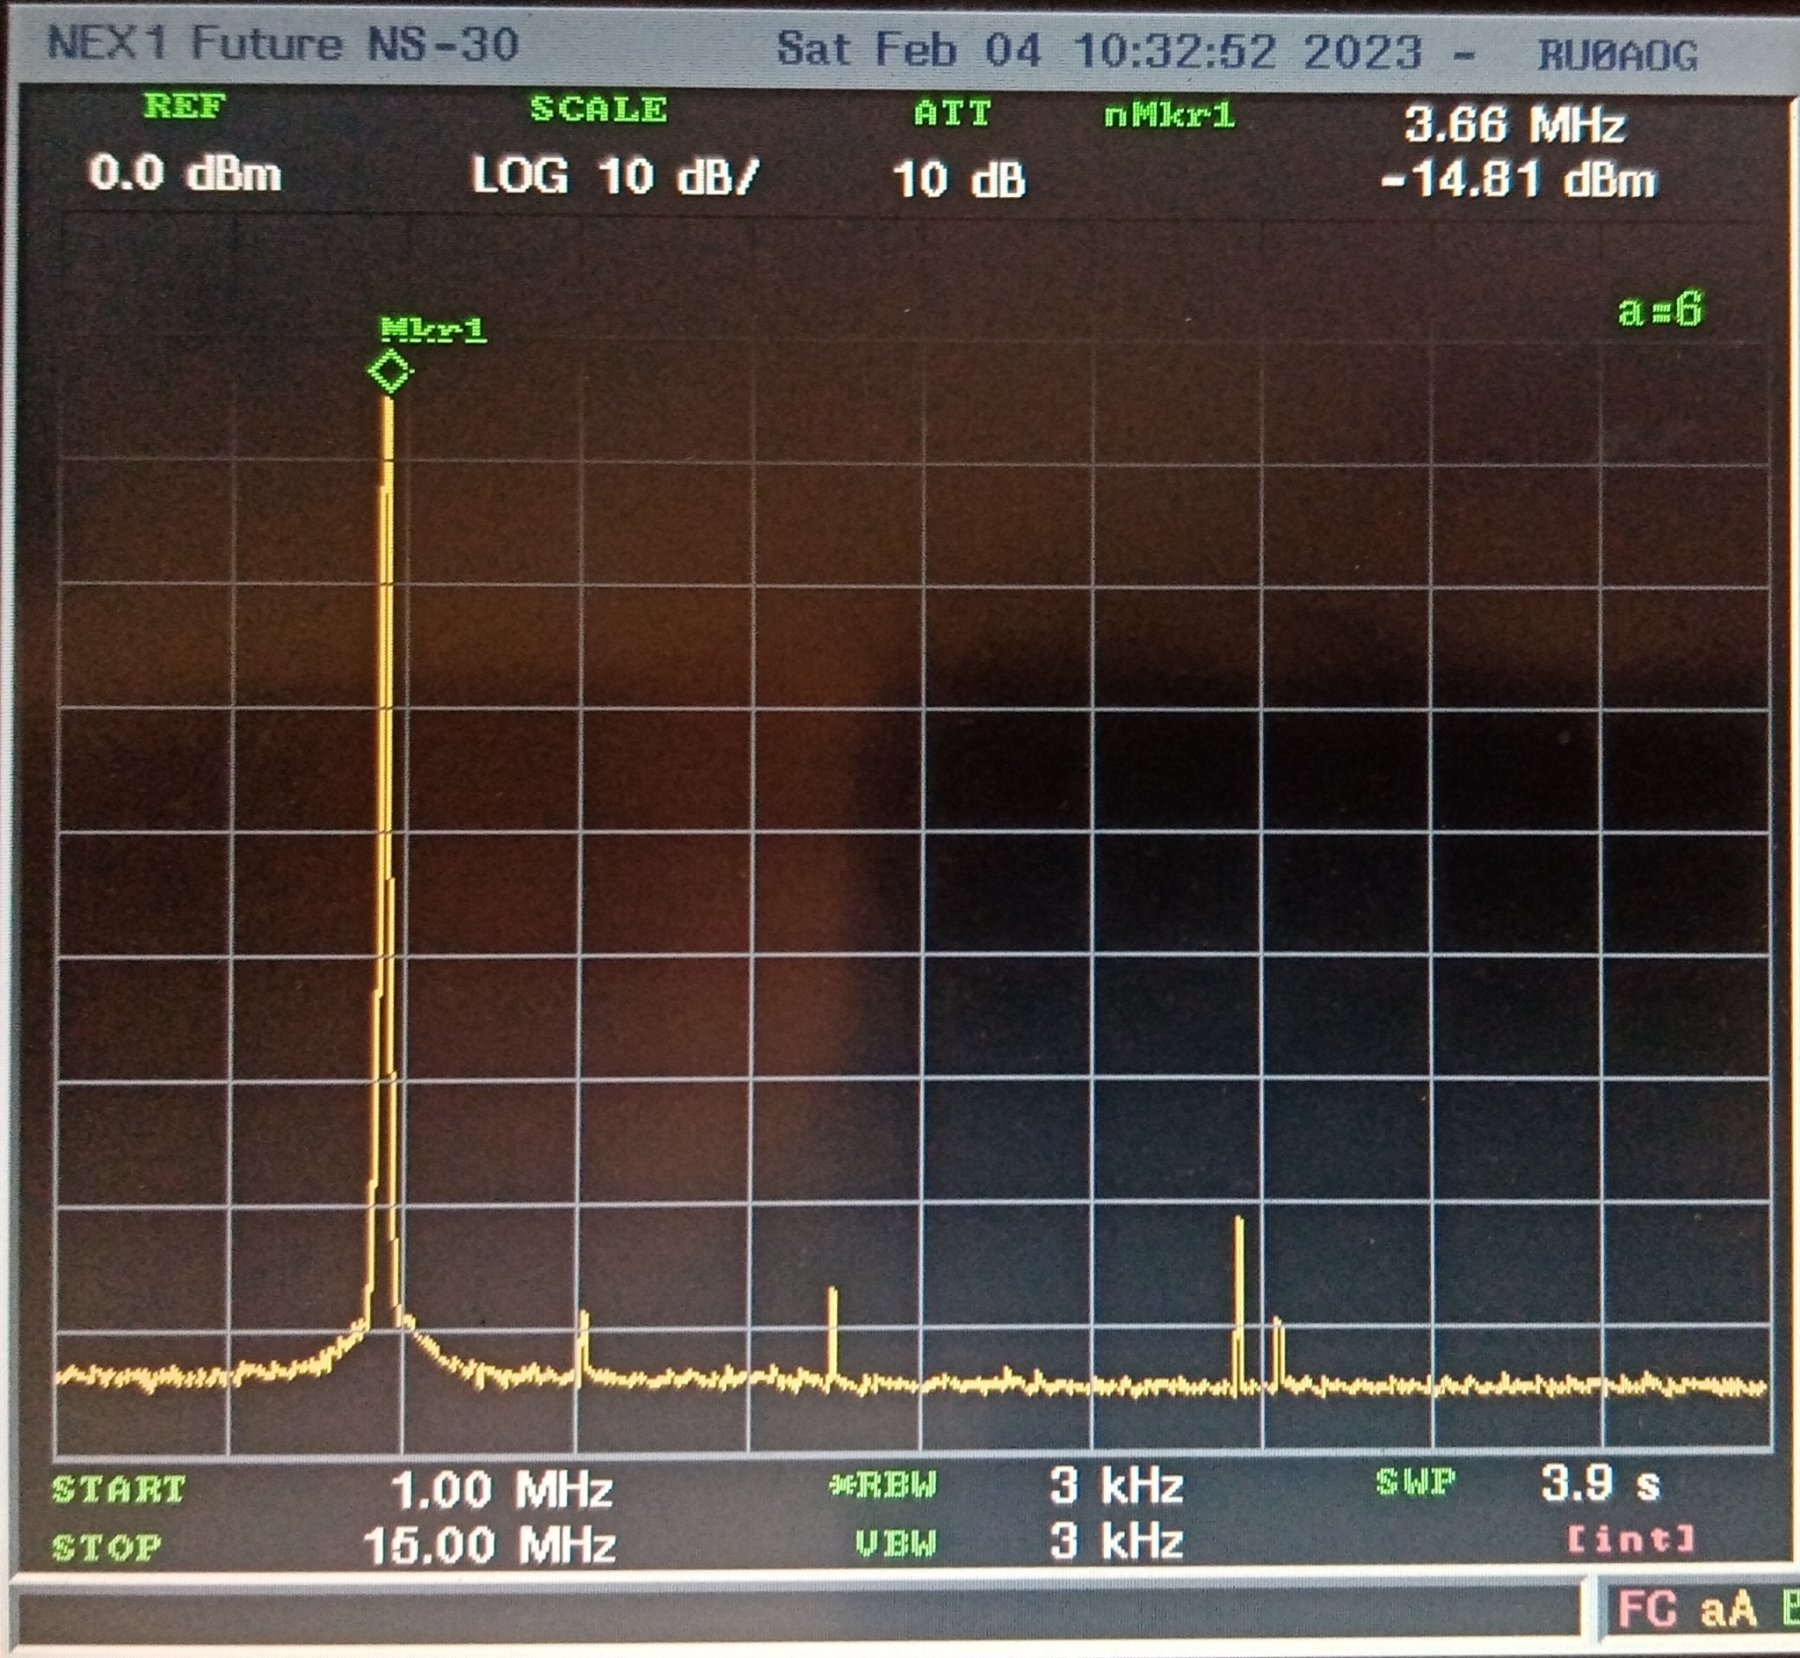Image resolution: width=1800 pixels, height=1658 pixels.
Task: Select the LOG 10 dB/ scale value
Action: click(615, 177)
